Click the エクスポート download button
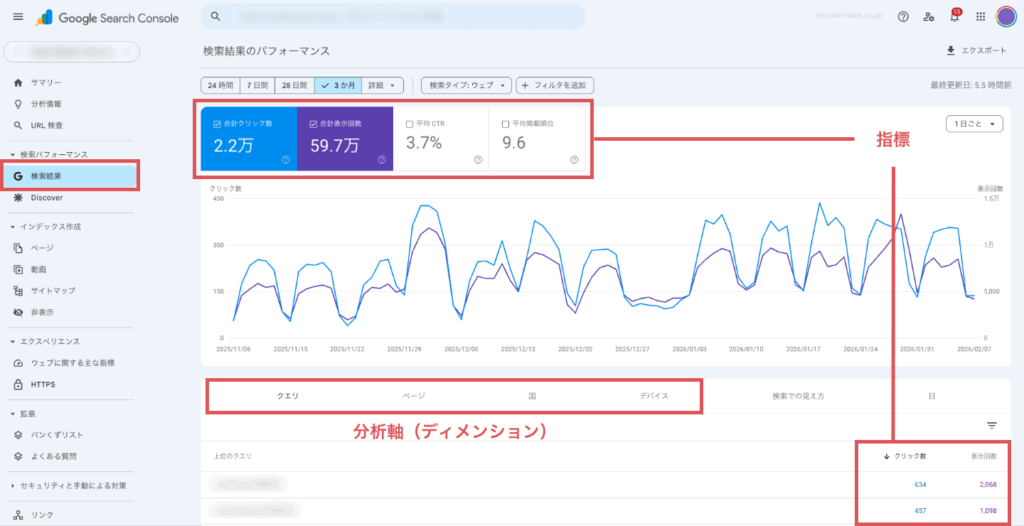Viewport: 1024px width, 526px height. [976, 51]
